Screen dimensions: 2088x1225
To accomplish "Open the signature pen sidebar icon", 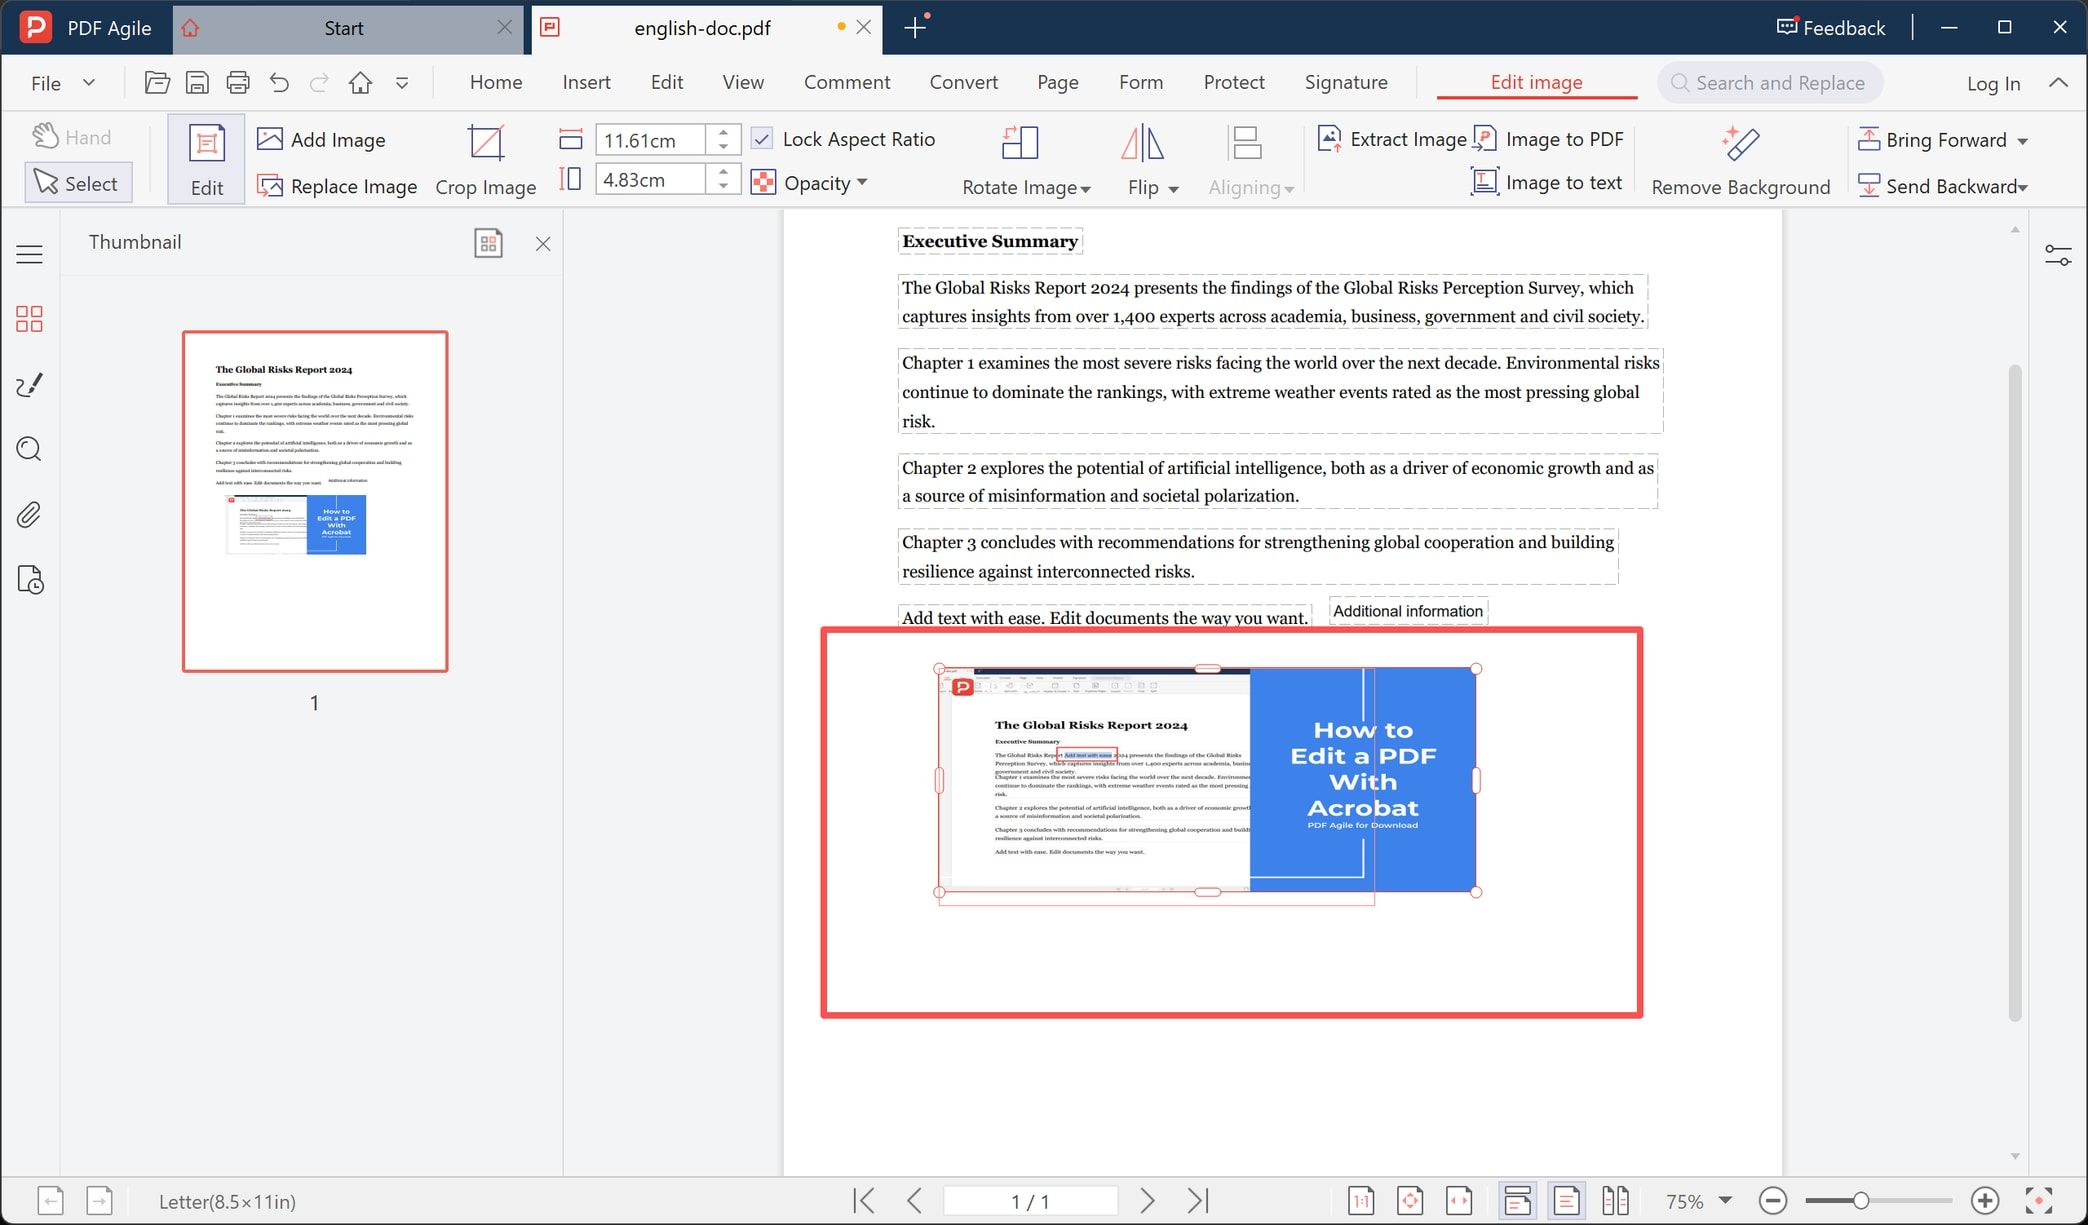I will tap(29, 384).
